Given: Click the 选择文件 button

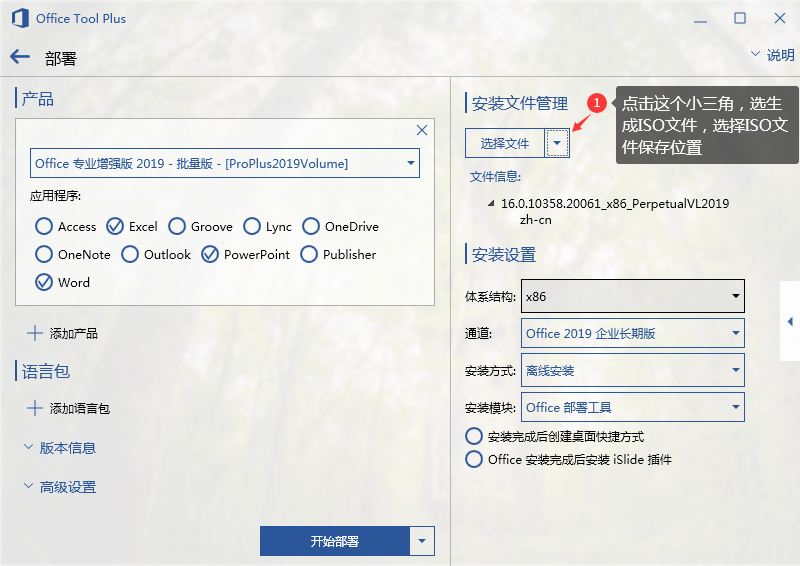Looking at the screenshot, I should (x=505, y=143).
